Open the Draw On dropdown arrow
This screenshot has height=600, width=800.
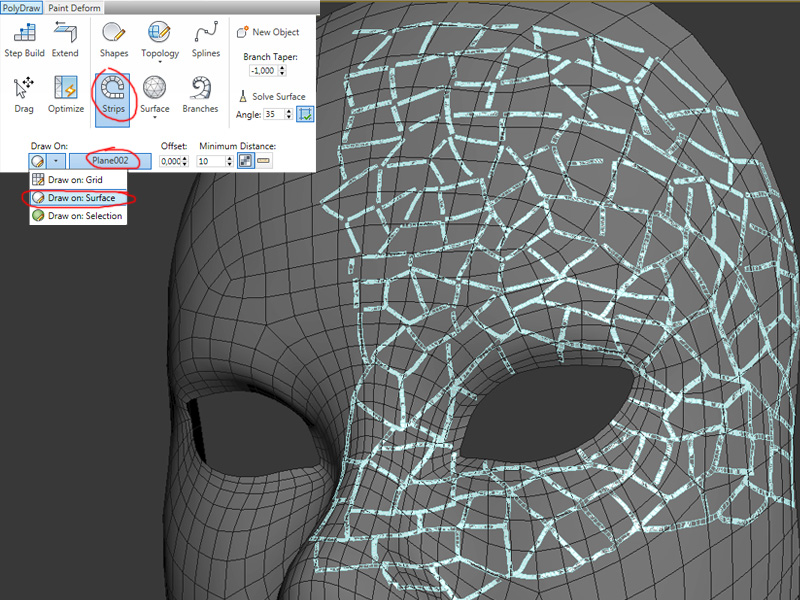pyautogui.click(x=57, y=161)
